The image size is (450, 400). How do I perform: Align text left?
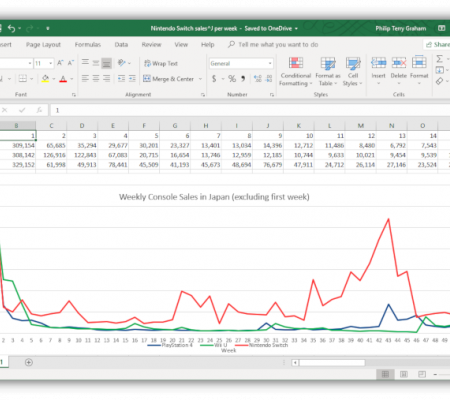coord(85,79)
